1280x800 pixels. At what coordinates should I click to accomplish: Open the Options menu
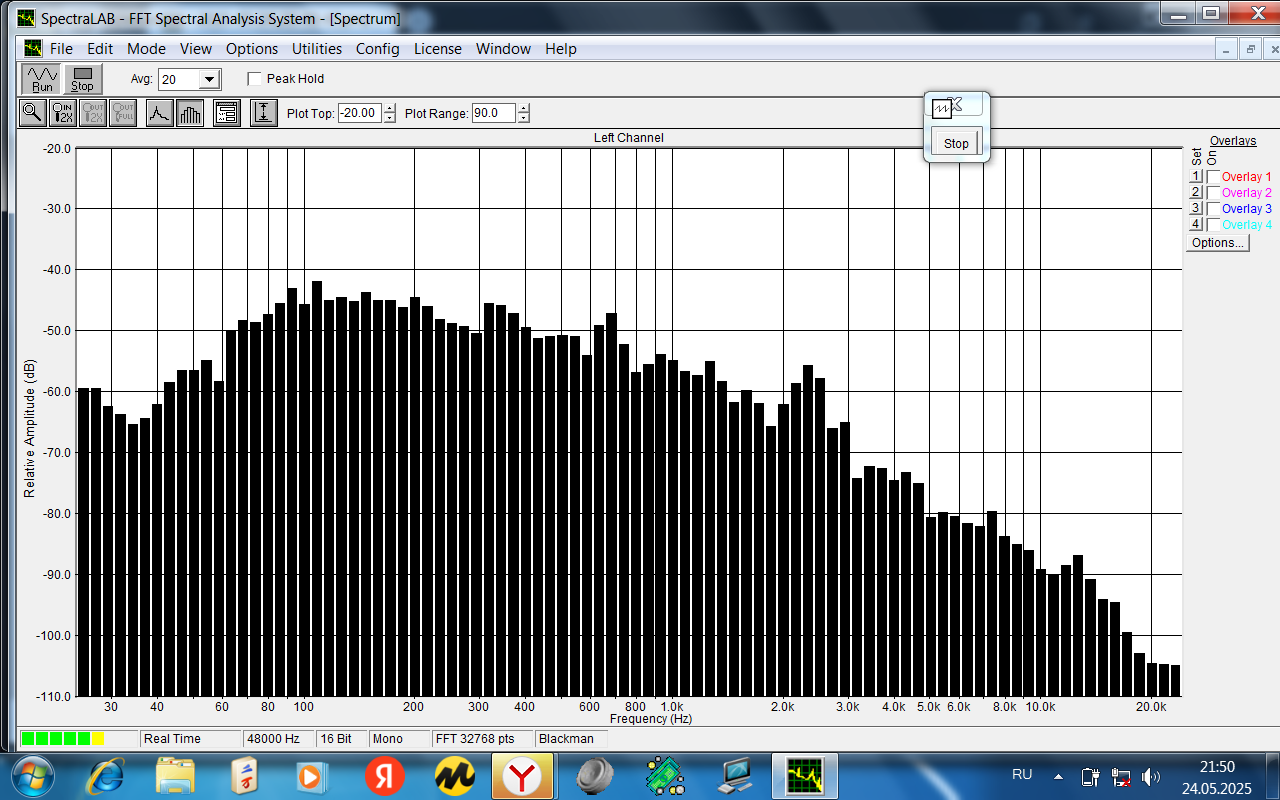coord(252,48)
